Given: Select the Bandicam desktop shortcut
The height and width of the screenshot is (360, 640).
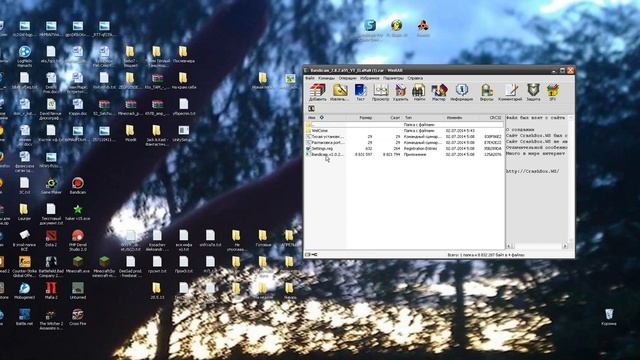Looking at the screenshot, I should click(x=78, y=186).
